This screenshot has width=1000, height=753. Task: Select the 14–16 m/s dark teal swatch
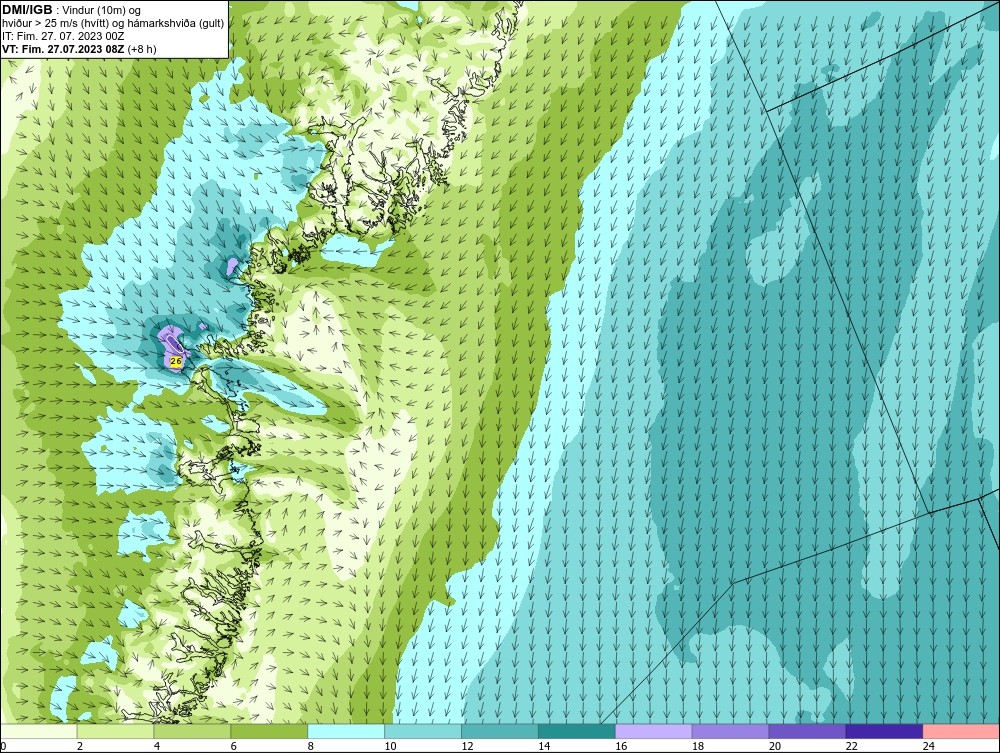(x=577, y=731)
